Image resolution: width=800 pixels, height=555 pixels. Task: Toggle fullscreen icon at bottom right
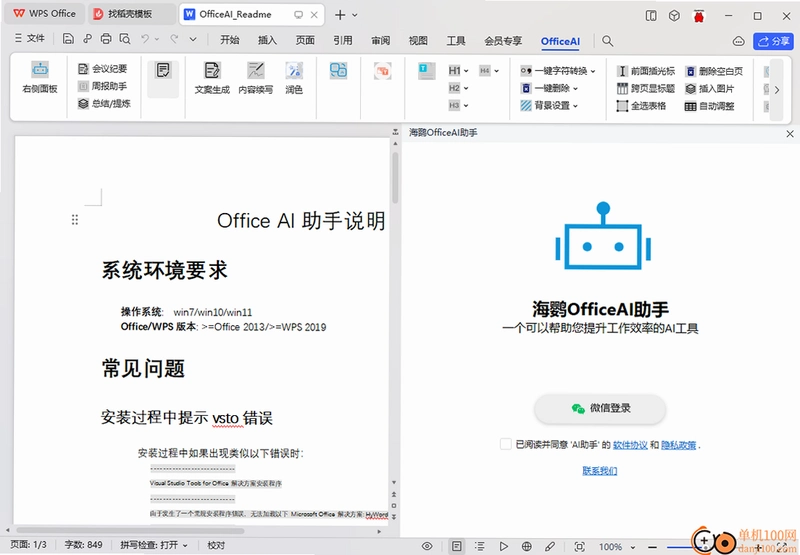pyautogui.click(x=782, y=547)
